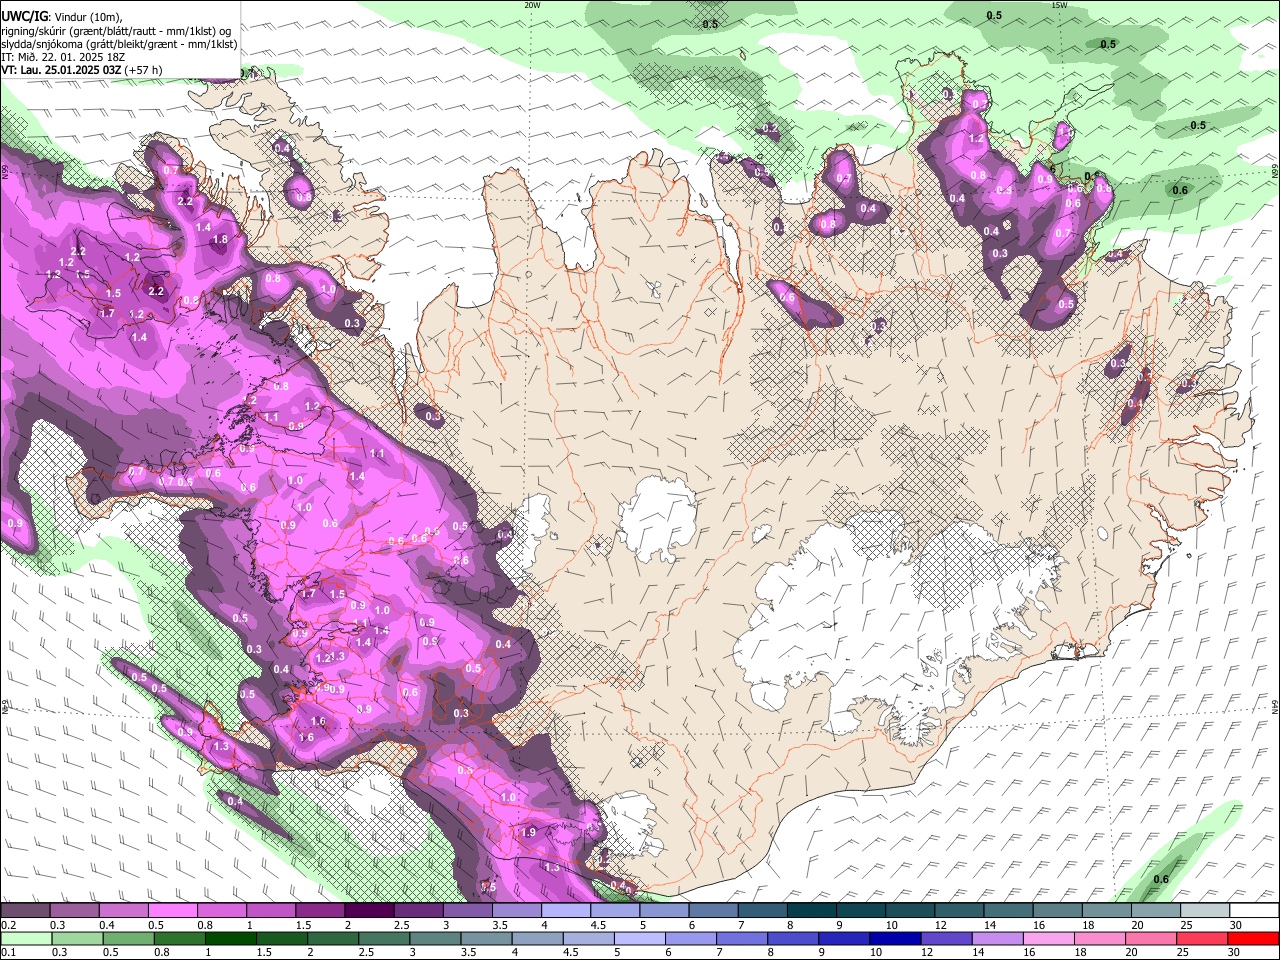Select the 'slydda/snjókoma' header line
The height and width of the screenshot is (960, 1280).
coord(119,44)
